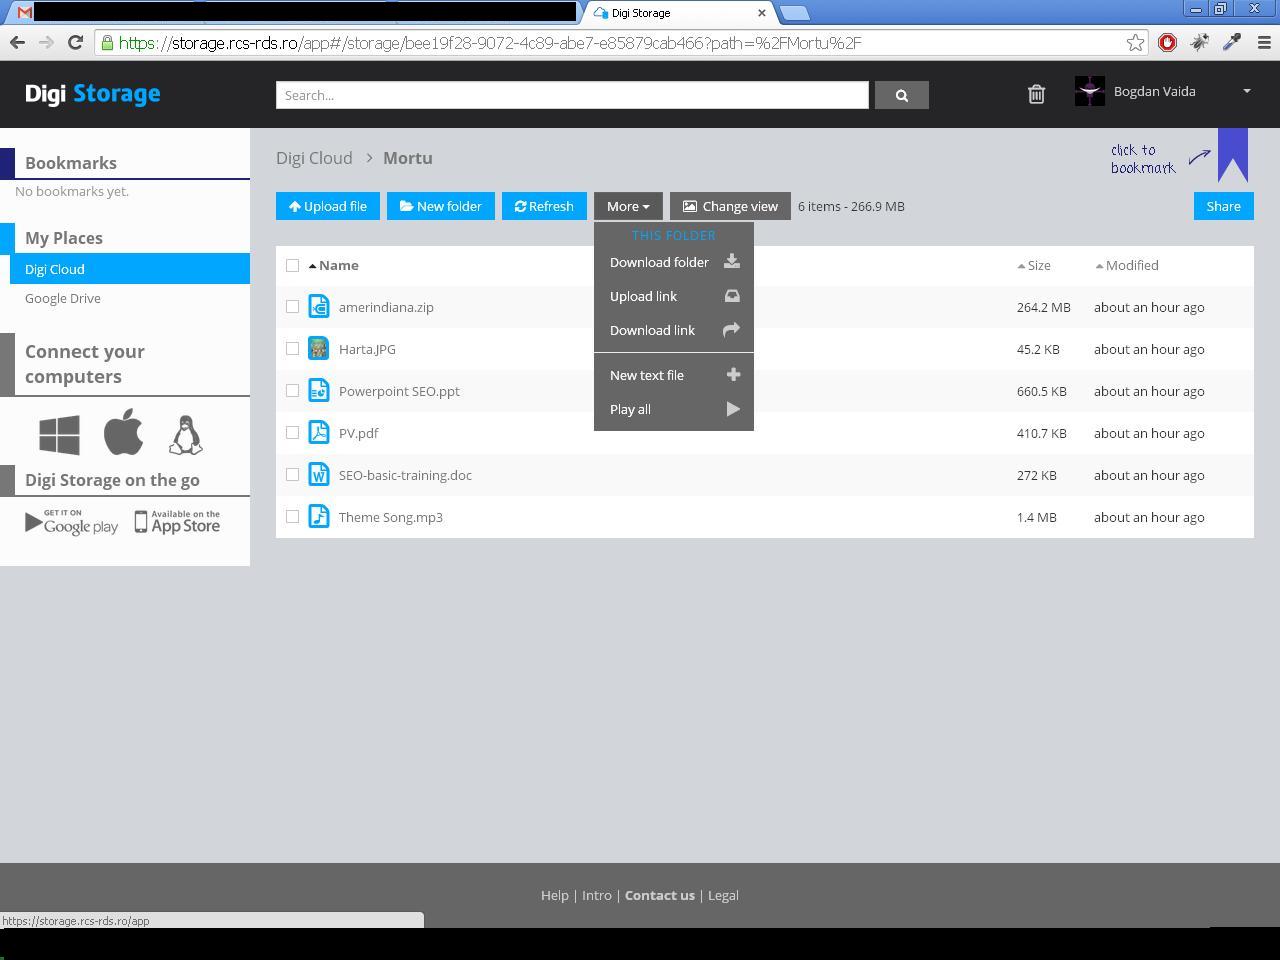Choose Download link from the More menu
Screen dimensions: 1280x960
(674, 330)
